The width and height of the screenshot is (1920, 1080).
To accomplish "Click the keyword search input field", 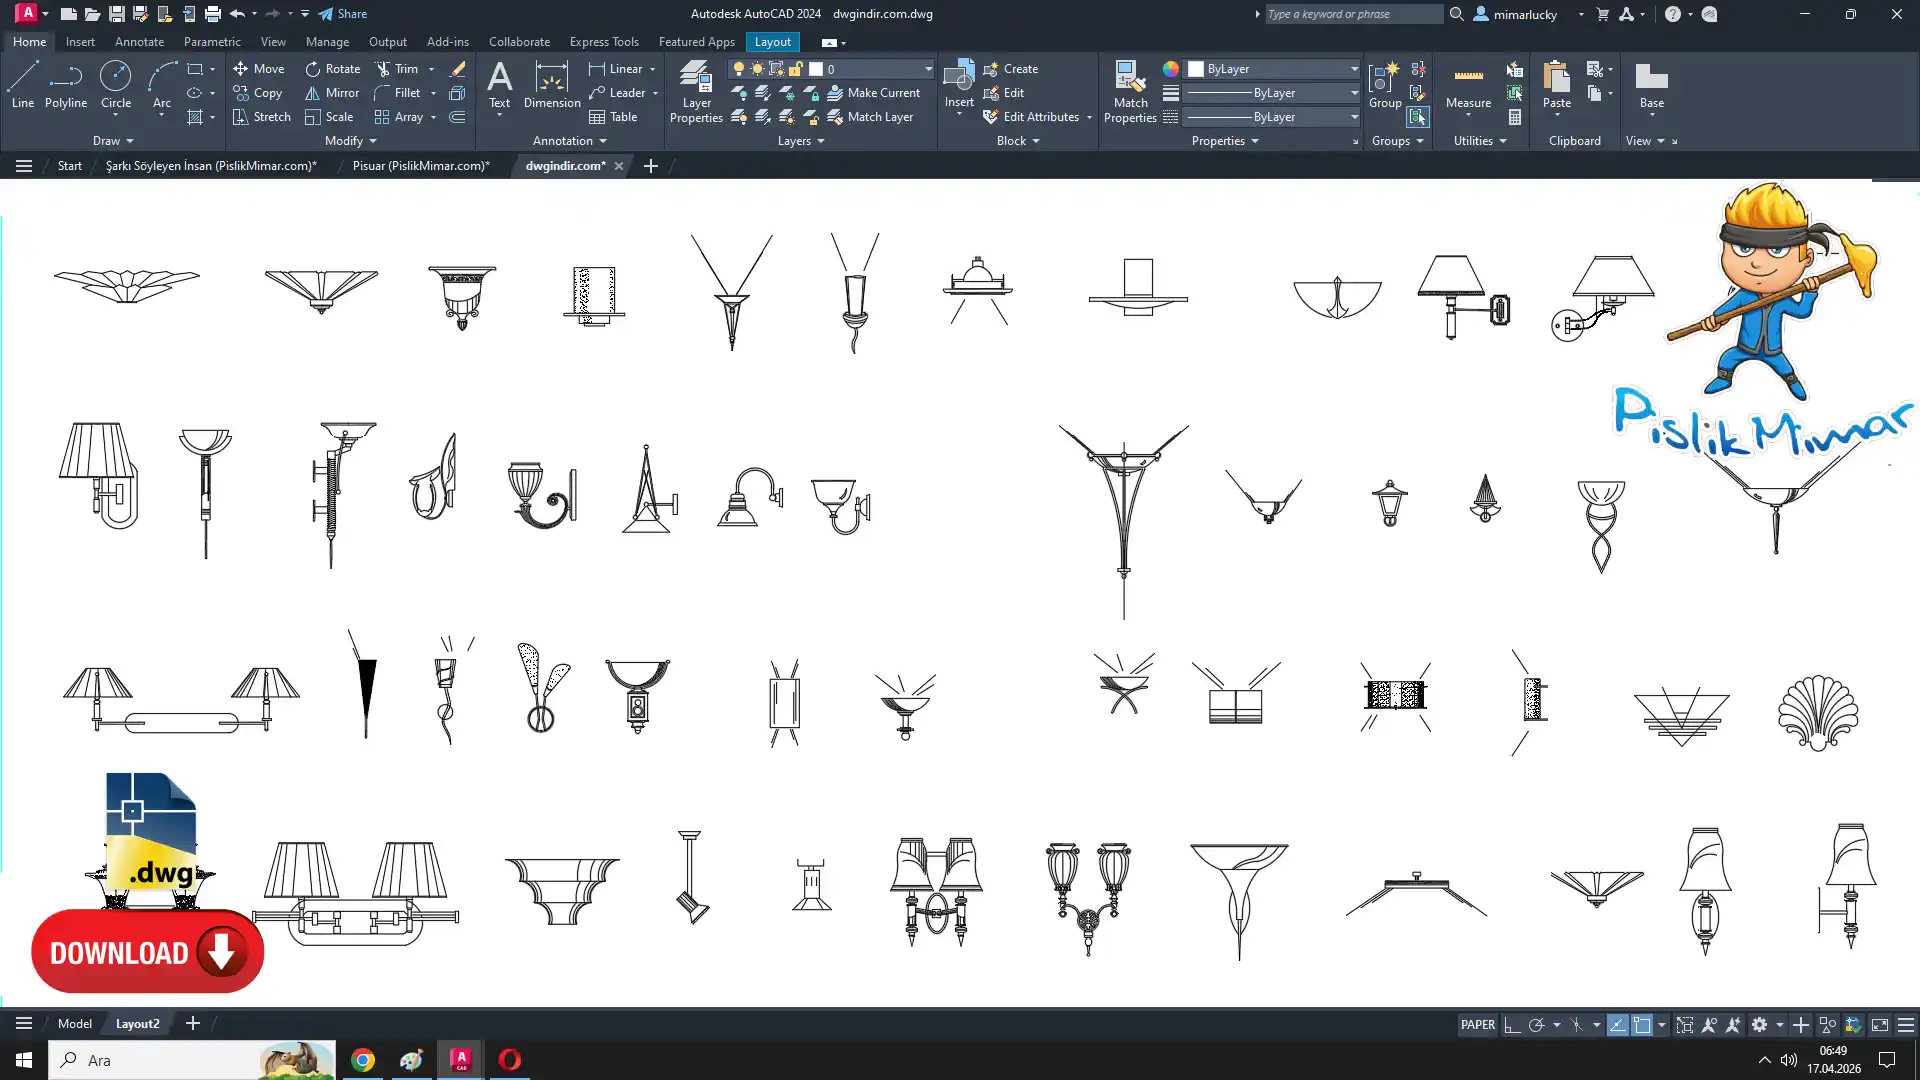I will 1352,14.
